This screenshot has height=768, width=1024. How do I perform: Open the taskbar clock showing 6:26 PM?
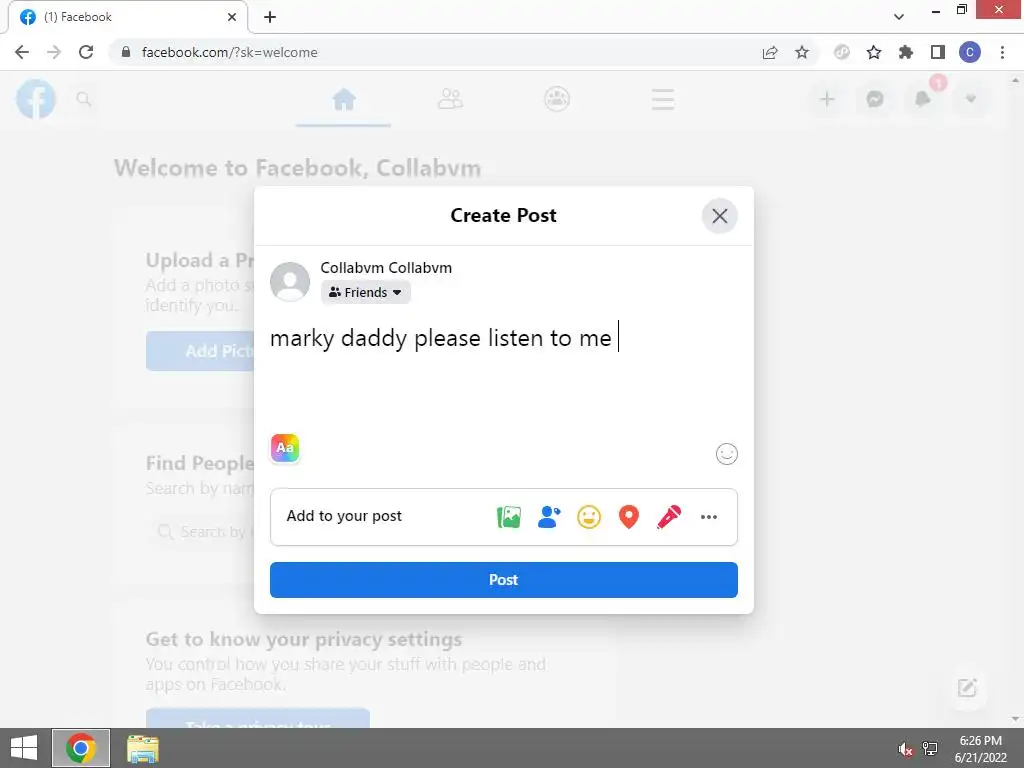[980, 749]
